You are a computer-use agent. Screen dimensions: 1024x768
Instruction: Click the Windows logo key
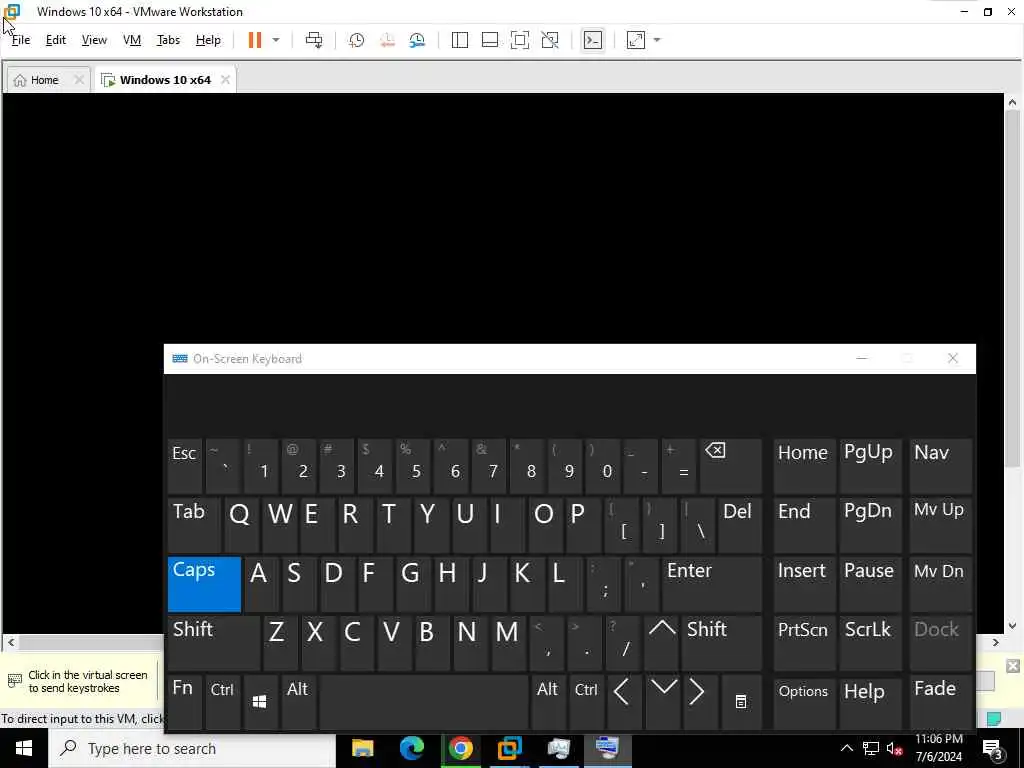coord(260,702)
